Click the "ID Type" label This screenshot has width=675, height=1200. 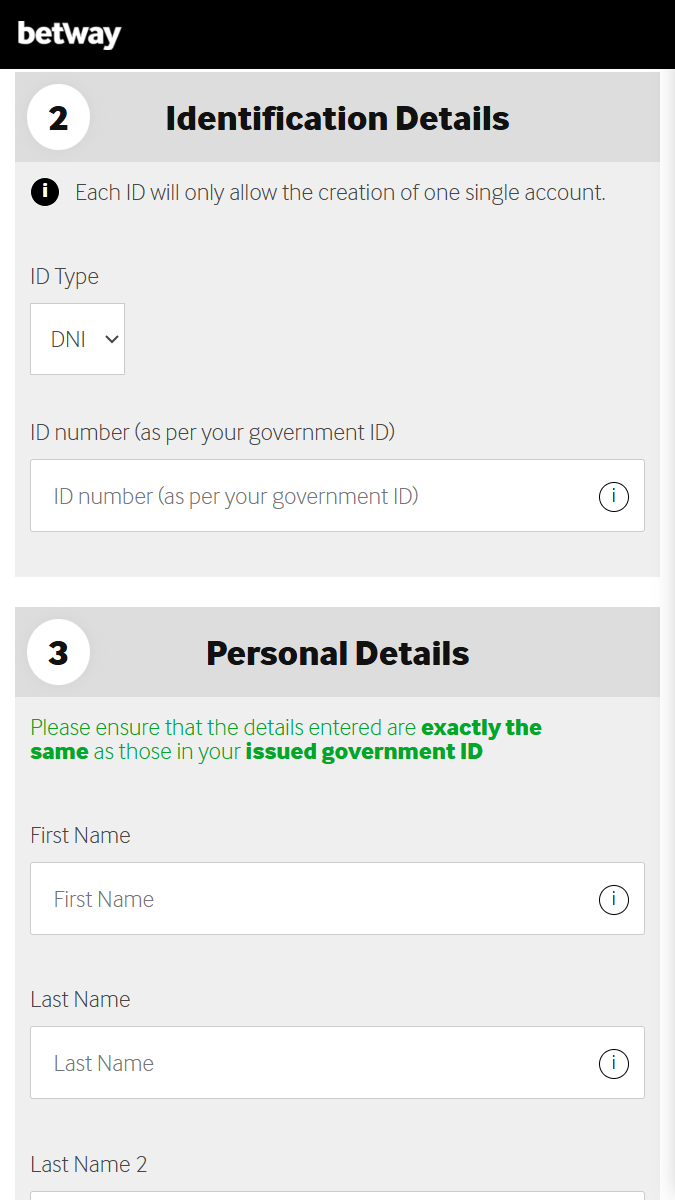click(65, 276)
